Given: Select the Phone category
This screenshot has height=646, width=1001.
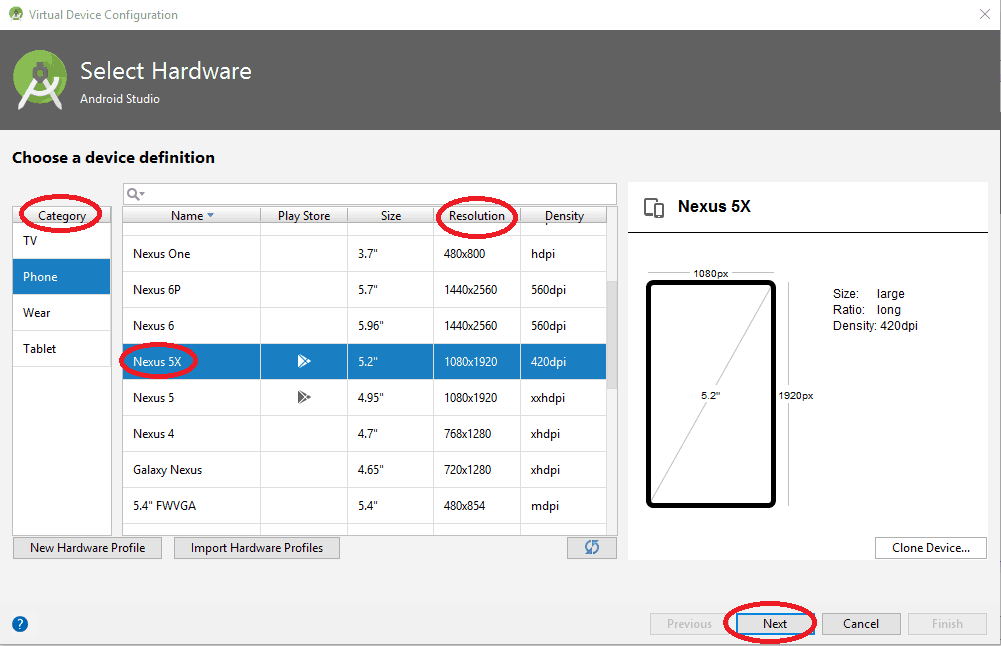Looking at the screenshot, I should [61, 276].
